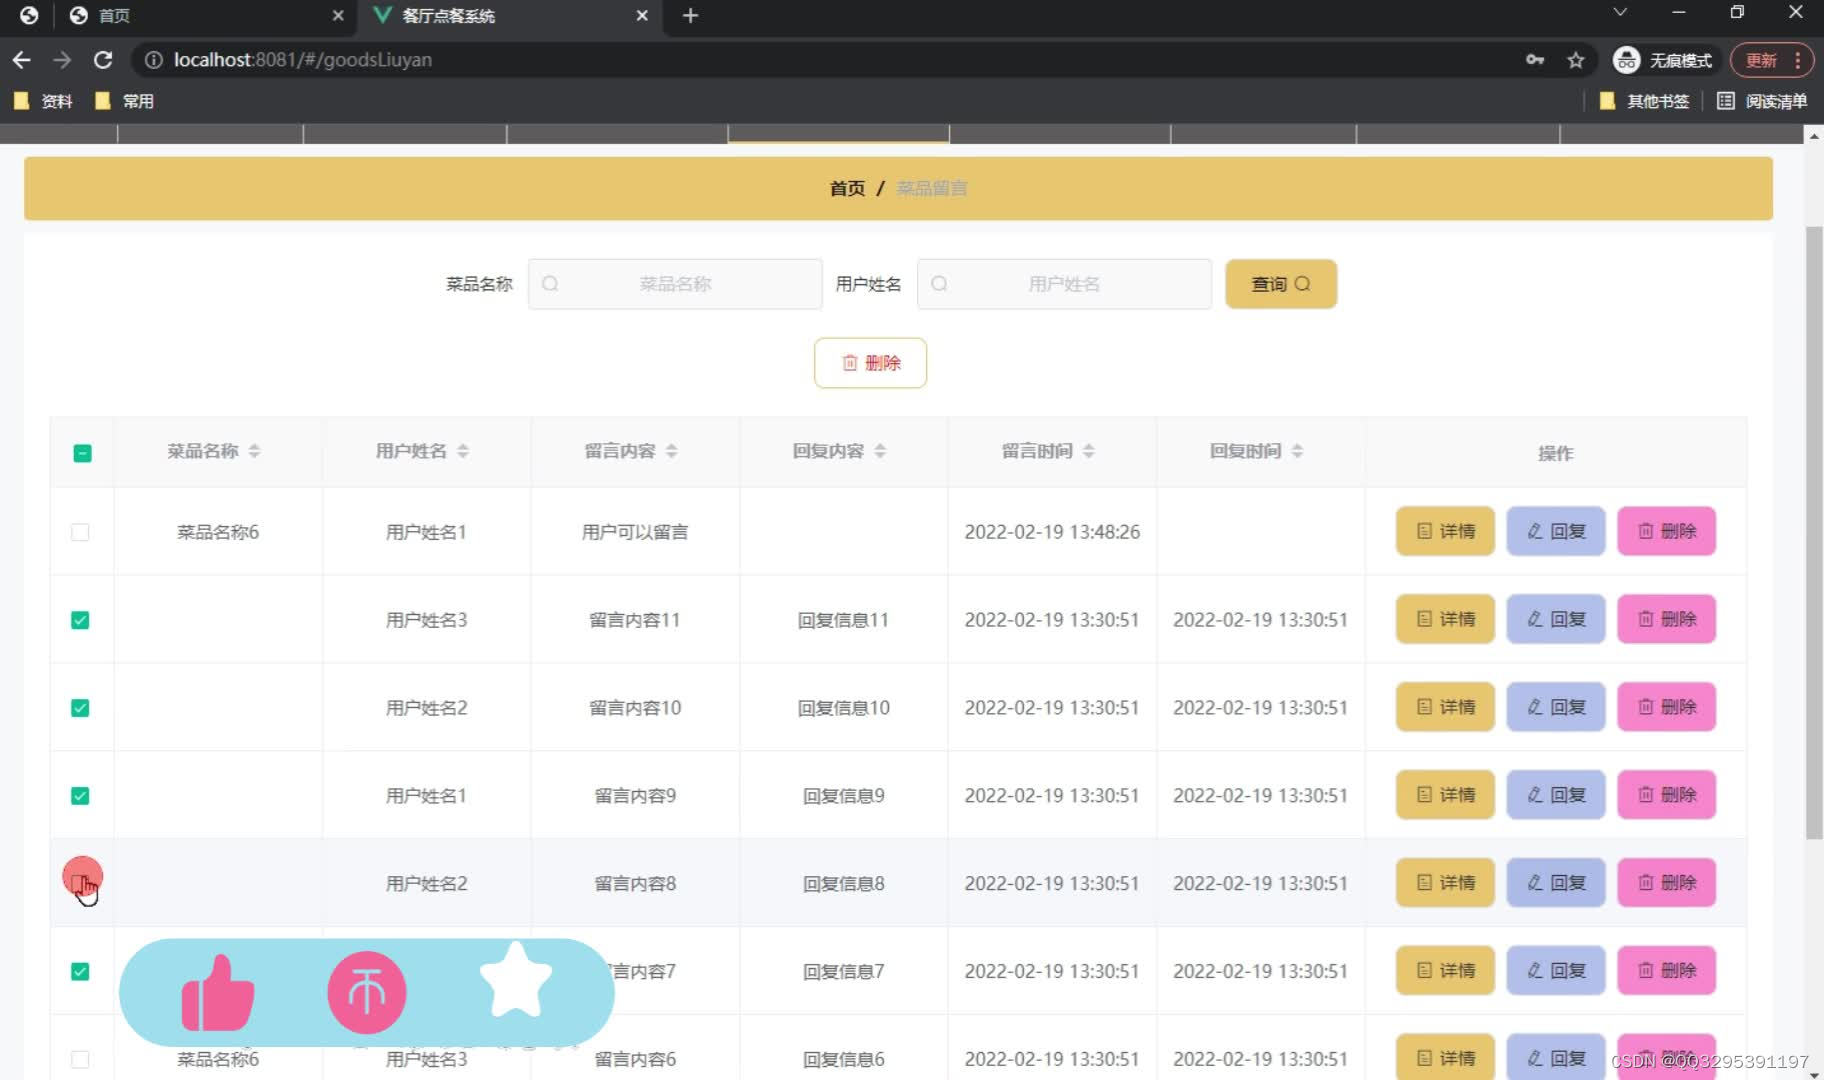
Task: Open 详情 for the 留言内容9 row
Action: click(1445, 795)
